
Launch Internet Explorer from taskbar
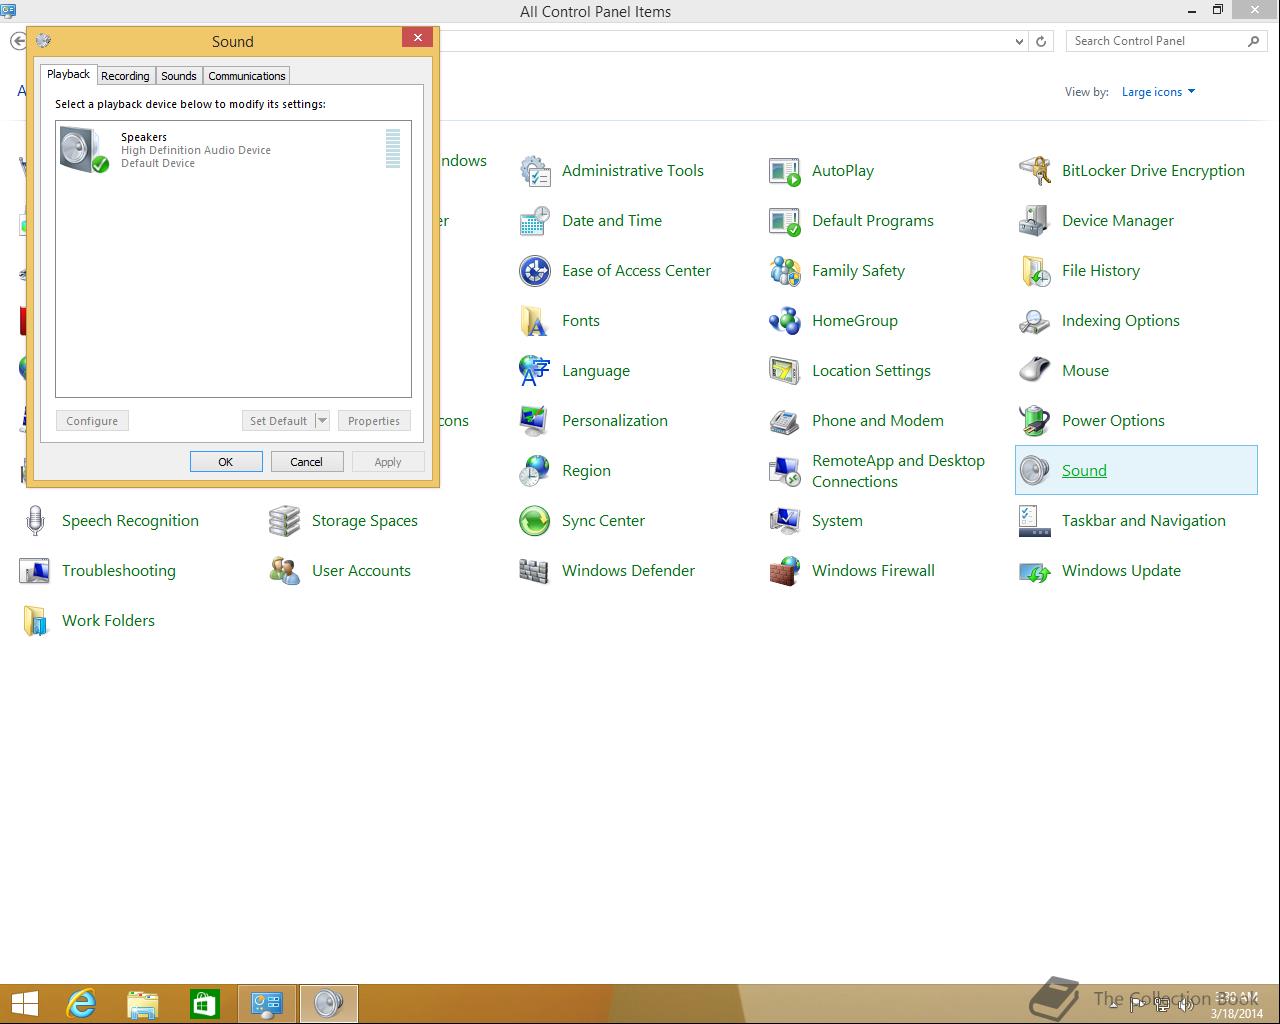click(81, 1003)
